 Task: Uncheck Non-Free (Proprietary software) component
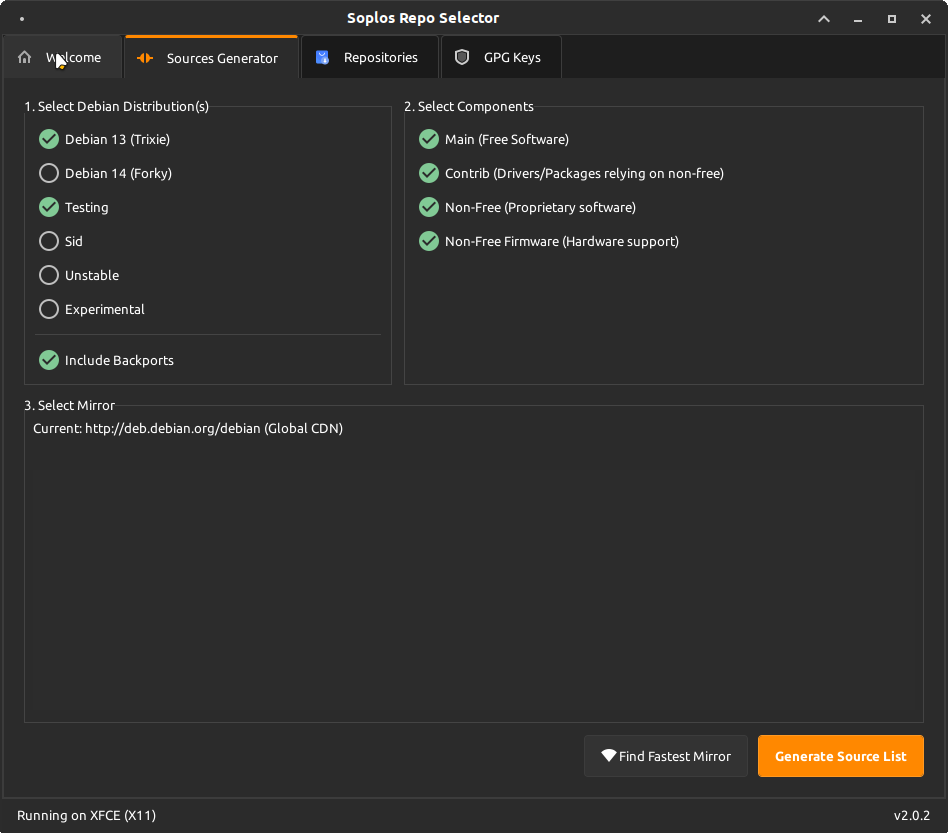[x=429, y=207]
